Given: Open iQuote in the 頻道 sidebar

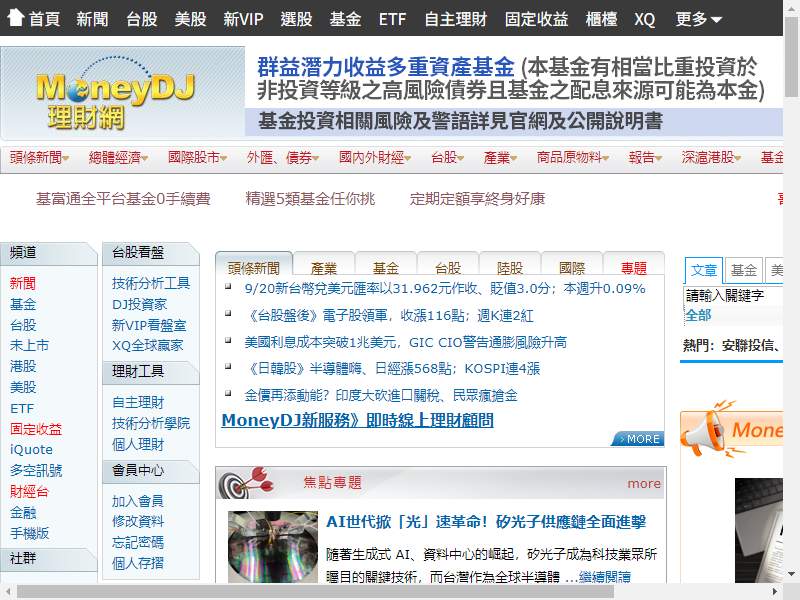Looking at the screenshot, I should (x=31, y=449).
